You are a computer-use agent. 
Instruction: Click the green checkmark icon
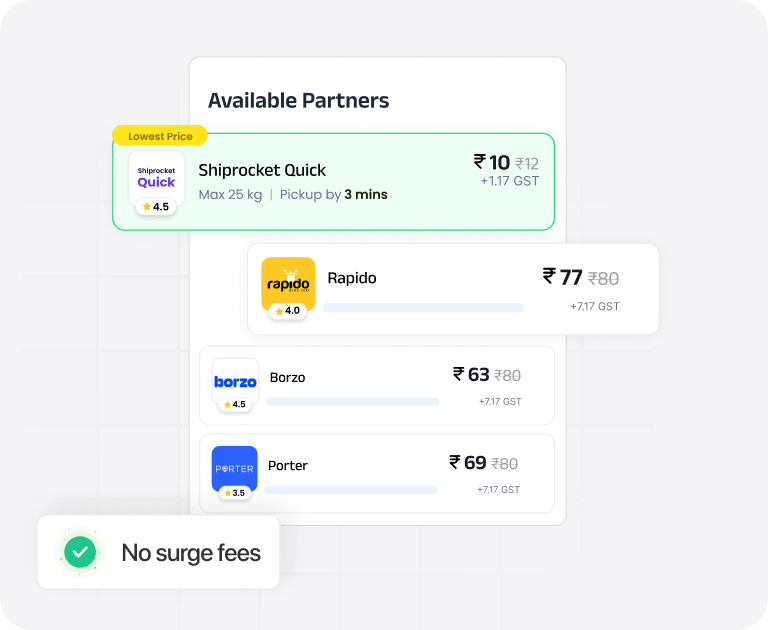tap(80, 552)
